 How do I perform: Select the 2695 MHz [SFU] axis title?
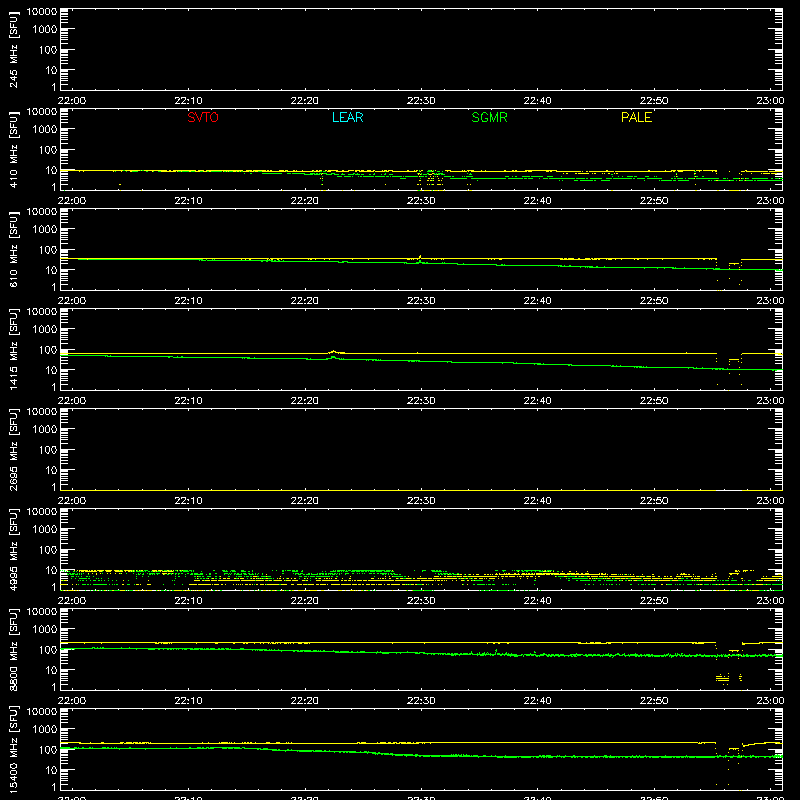tap(14, 449)
